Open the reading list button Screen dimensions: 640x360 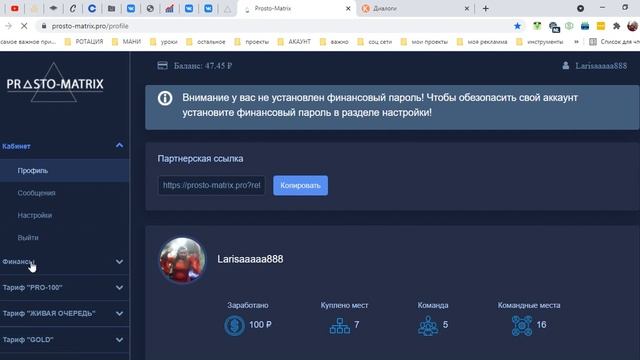(614, 42)
